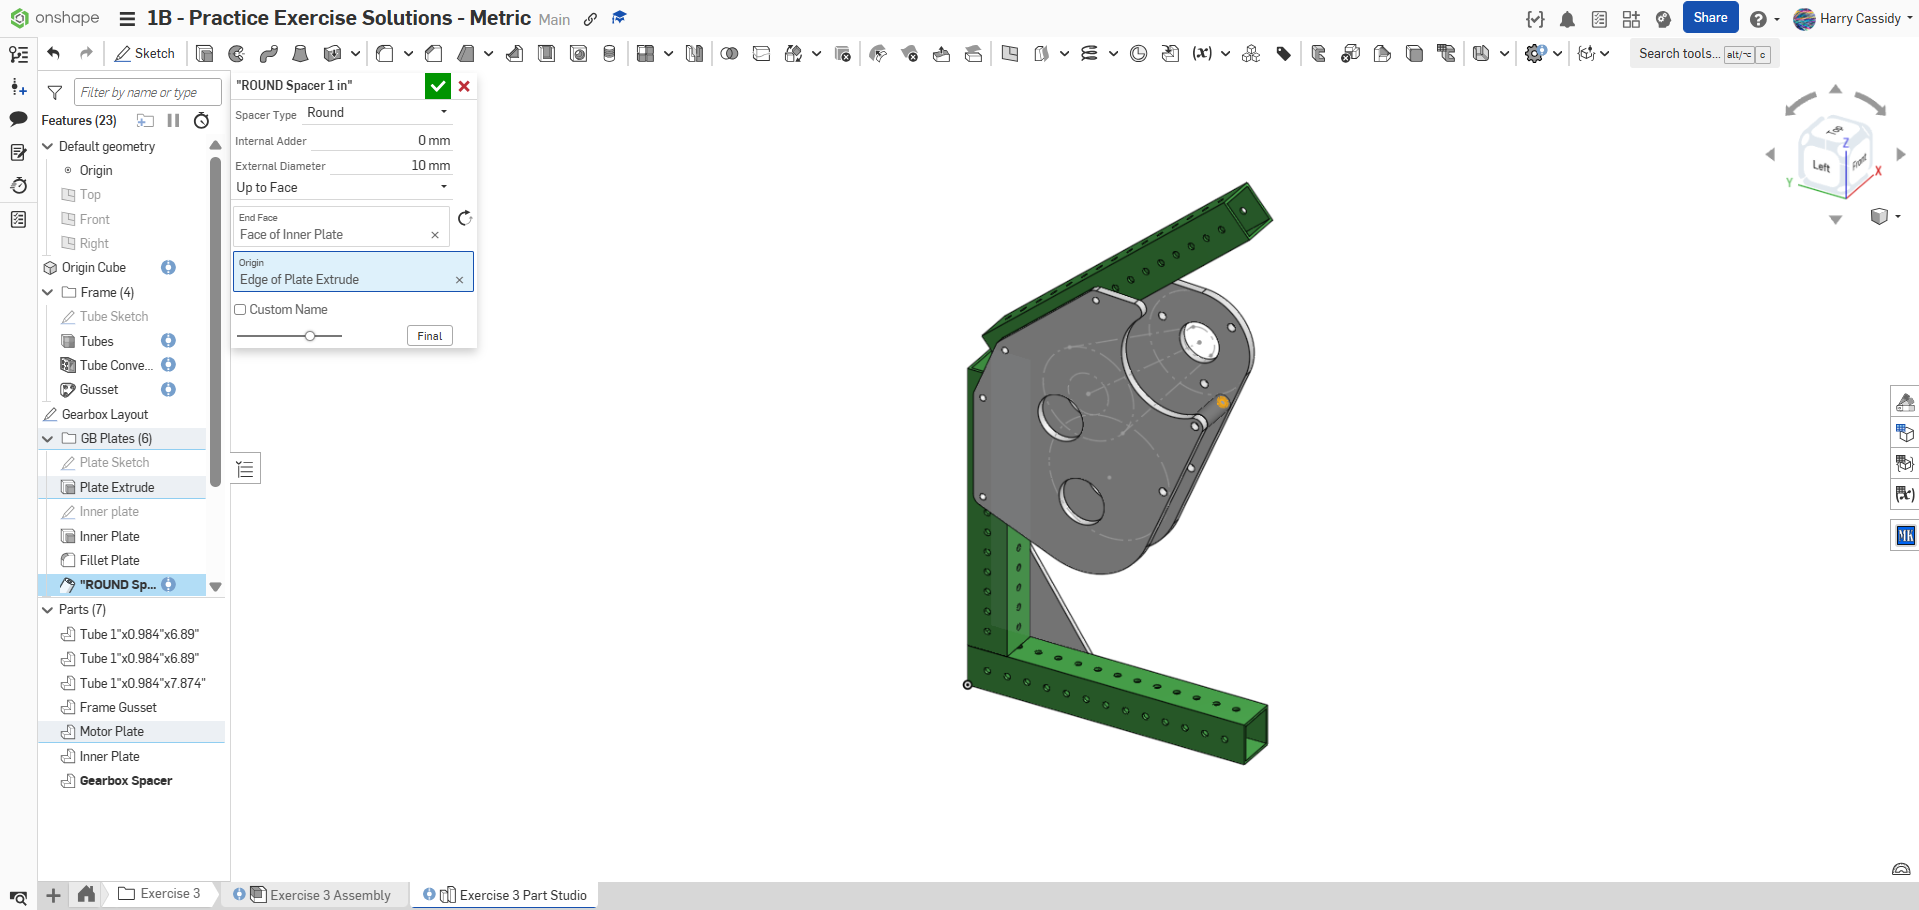The width and height of the screenshot is (1919, 910).
Task: Click the blue Share button
Action: (x=1709, y=18)
